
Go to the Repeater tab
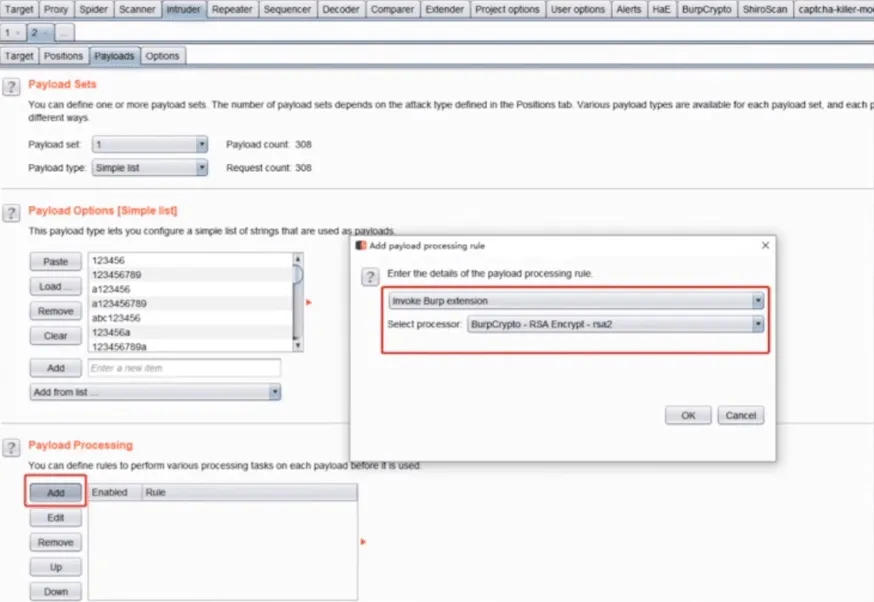click(232, 9)
